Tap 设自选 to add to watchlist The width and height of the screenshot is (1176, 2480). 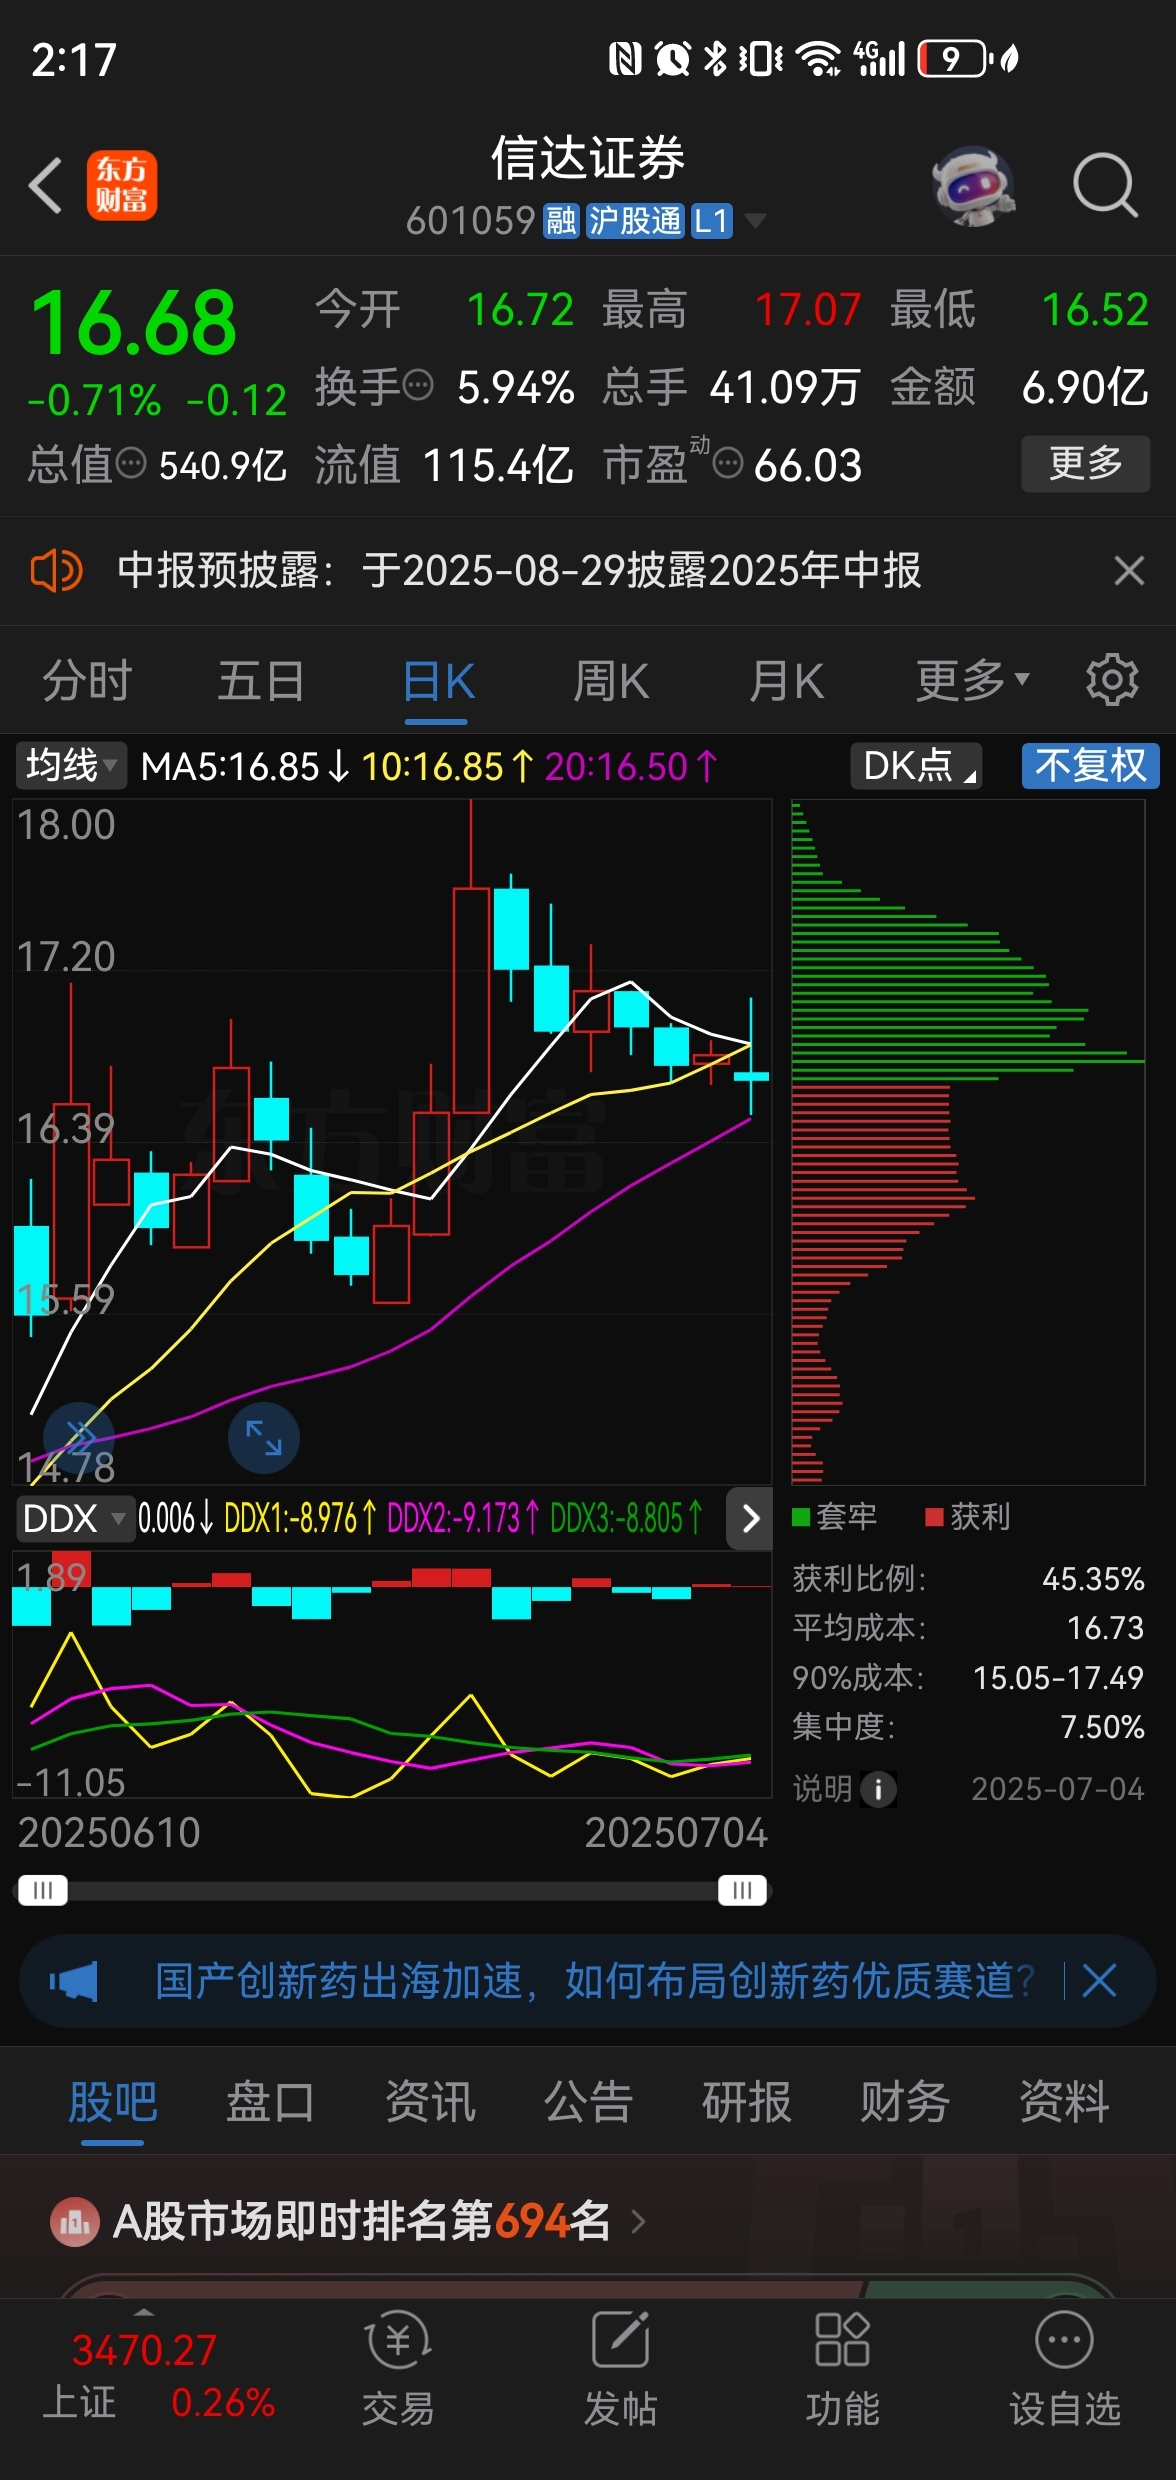click(x=1064, y=2369)
